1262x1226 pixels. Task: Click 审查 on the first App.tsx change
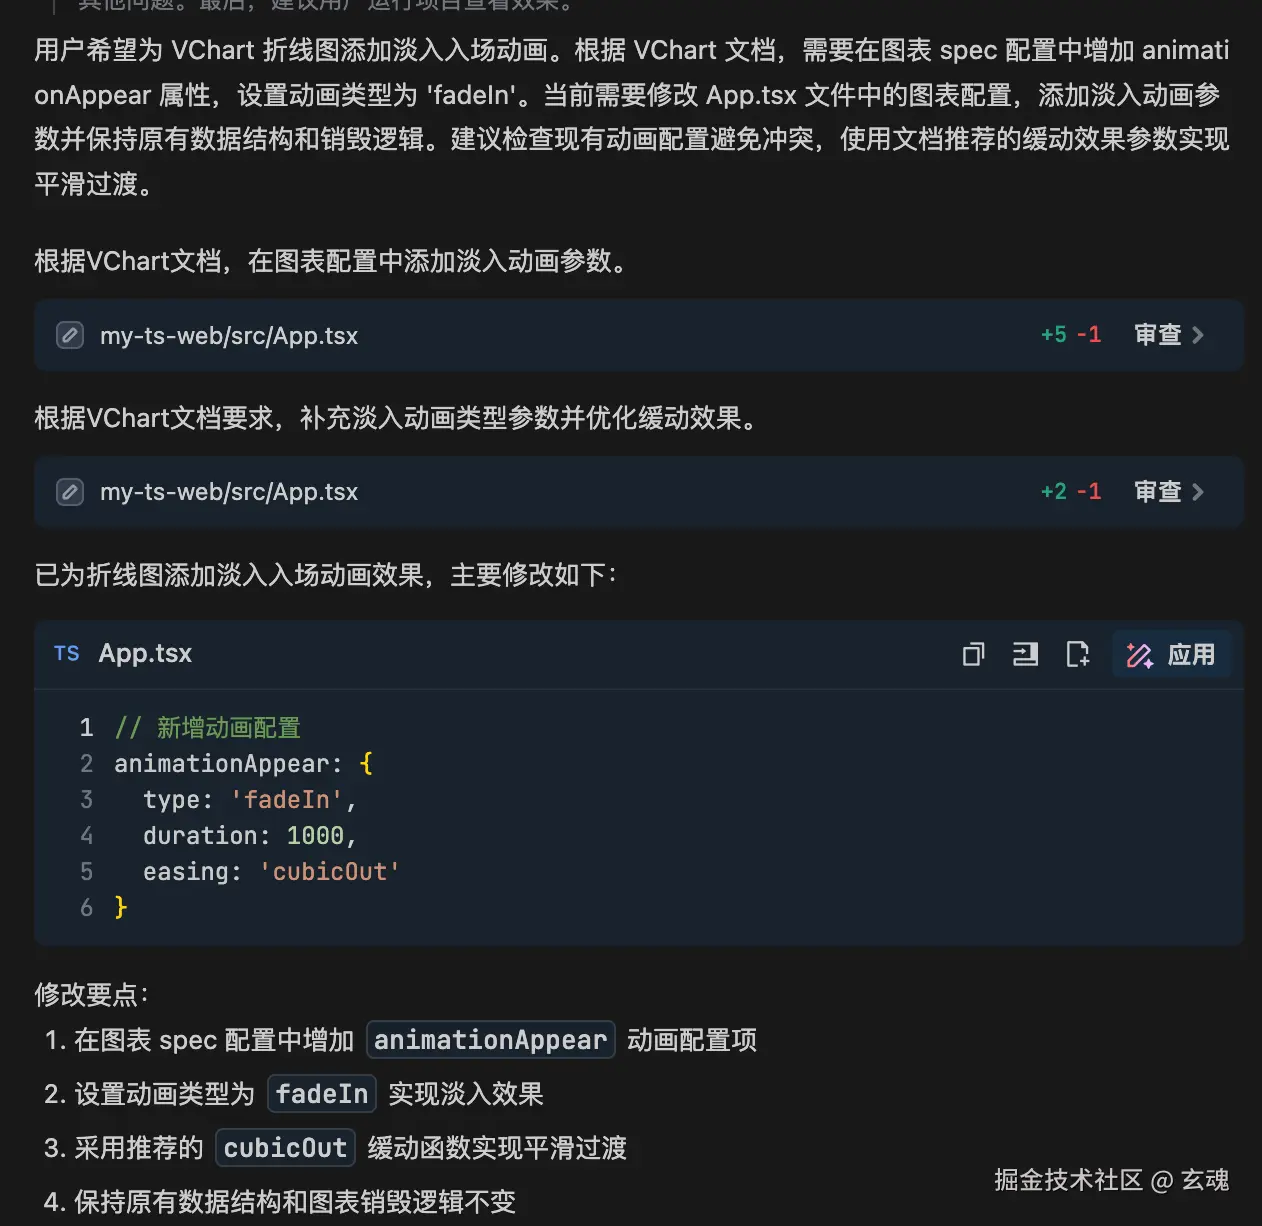click(1158, 335)
